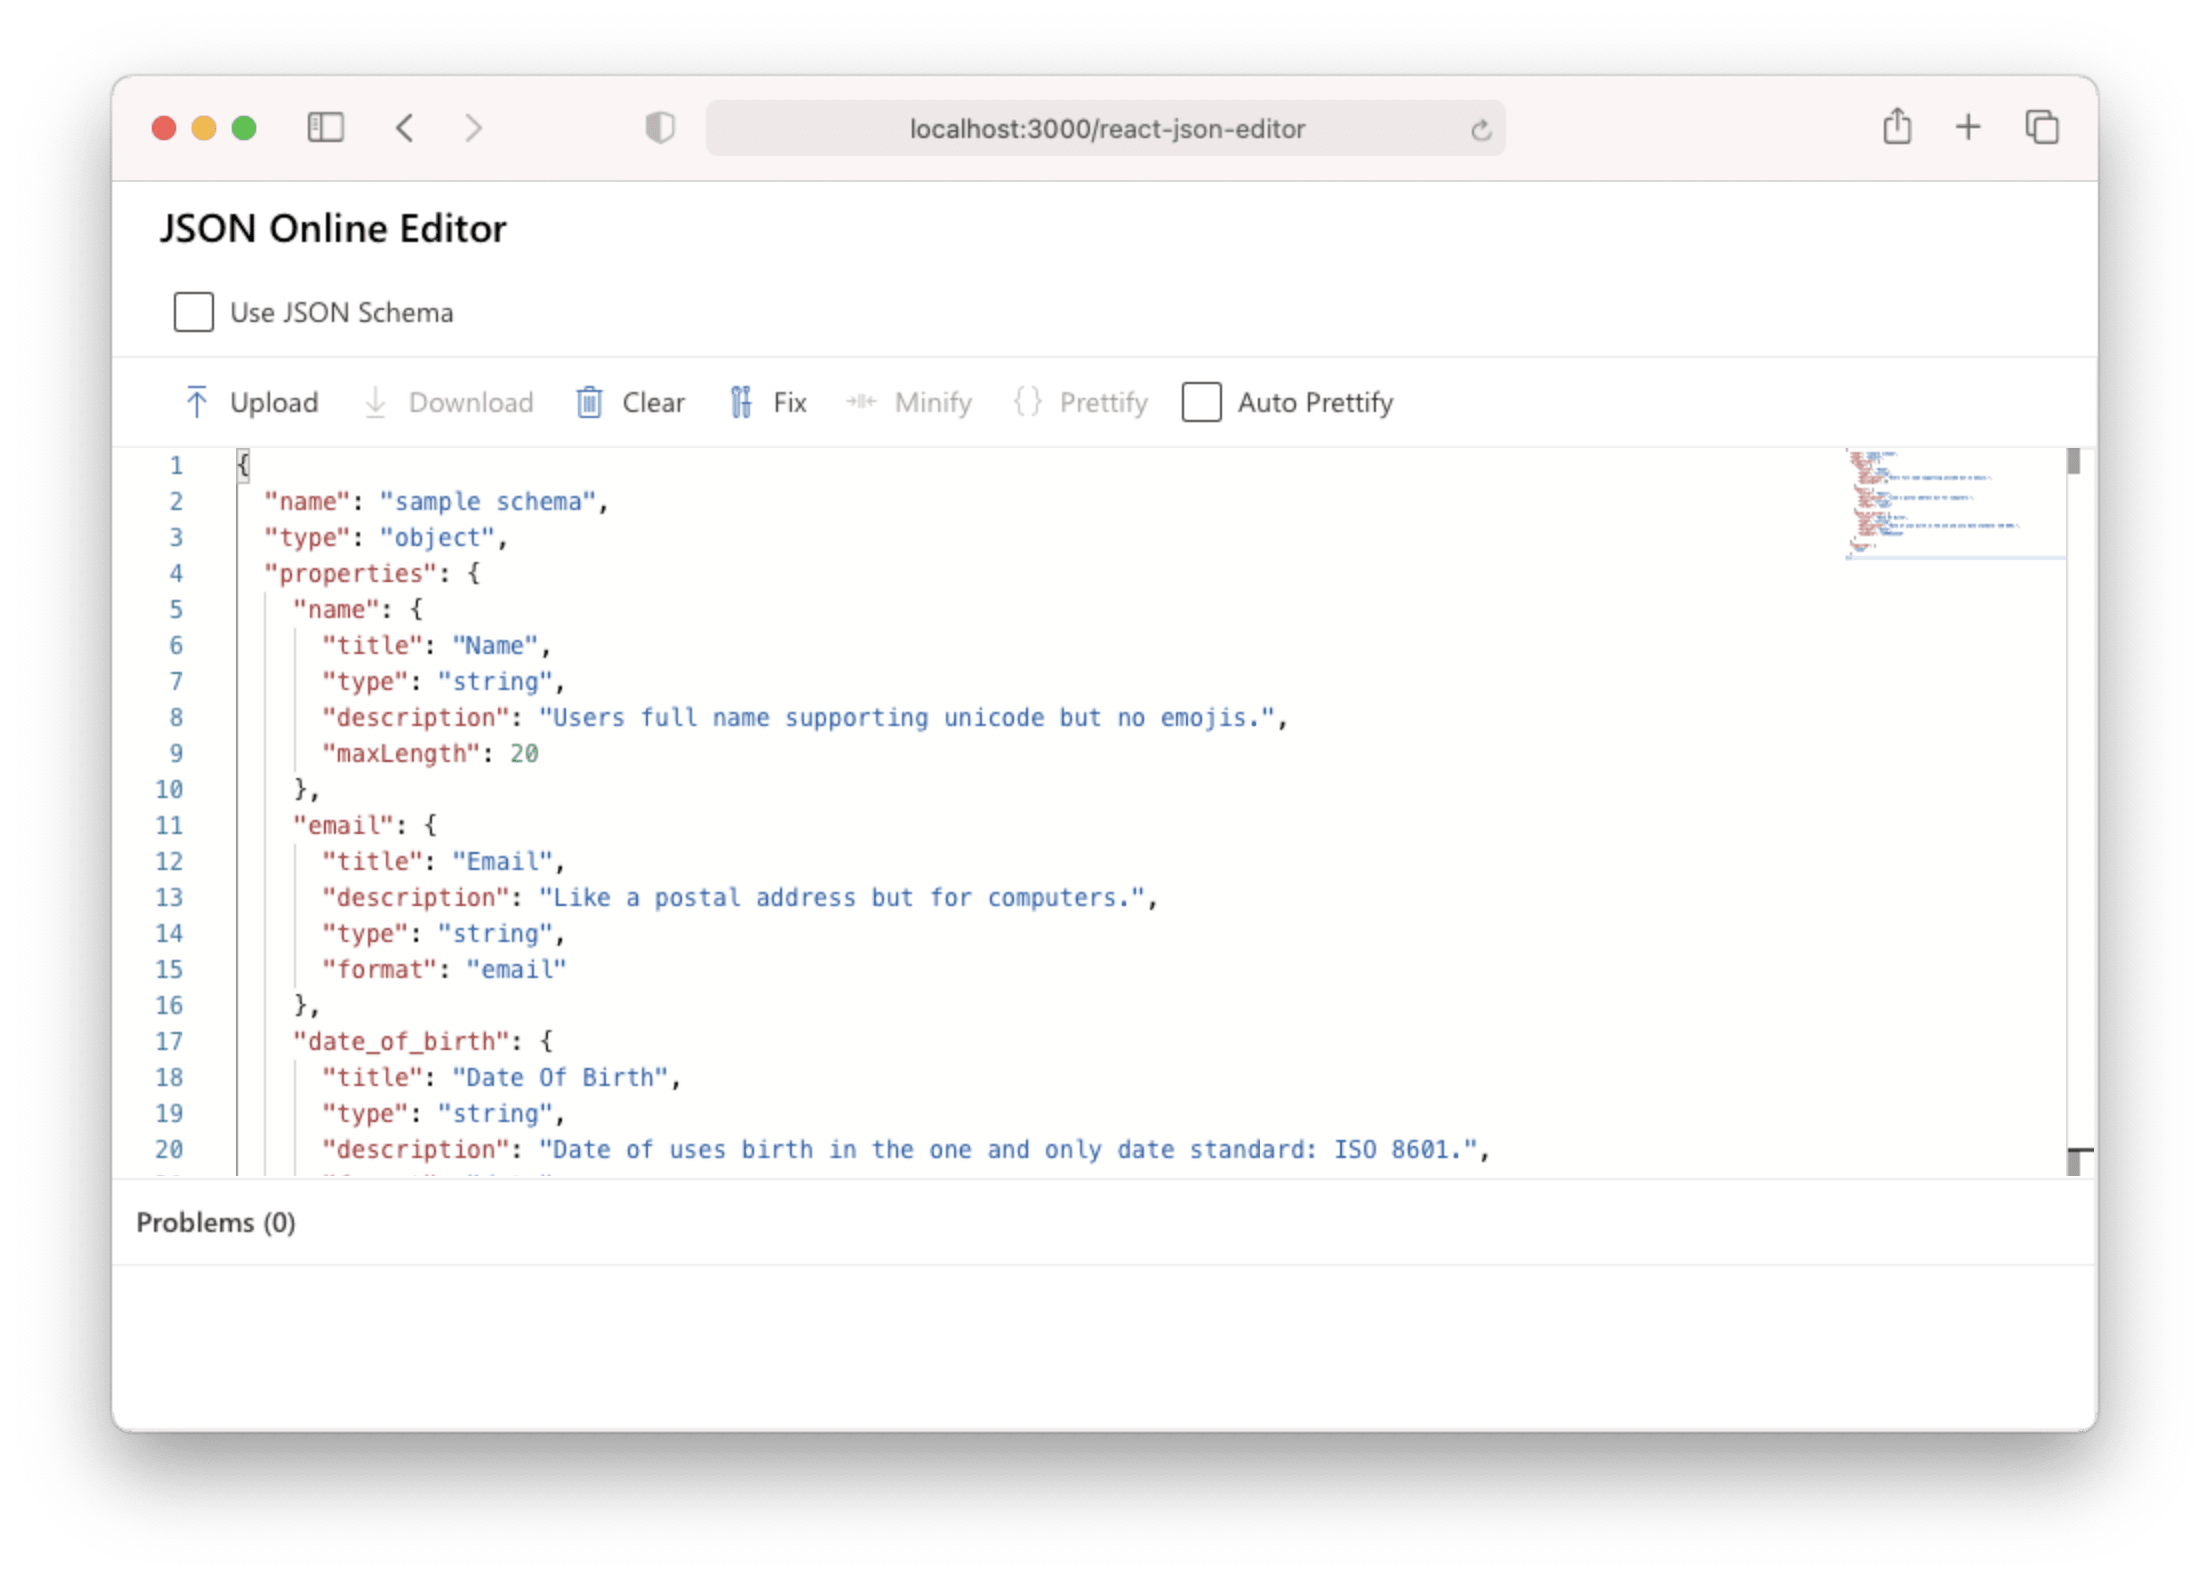The width and height of the screenshot is (2210, 1580).
Task: Toggle the Use JSON Schema checkbox
Action: [193, 311]
